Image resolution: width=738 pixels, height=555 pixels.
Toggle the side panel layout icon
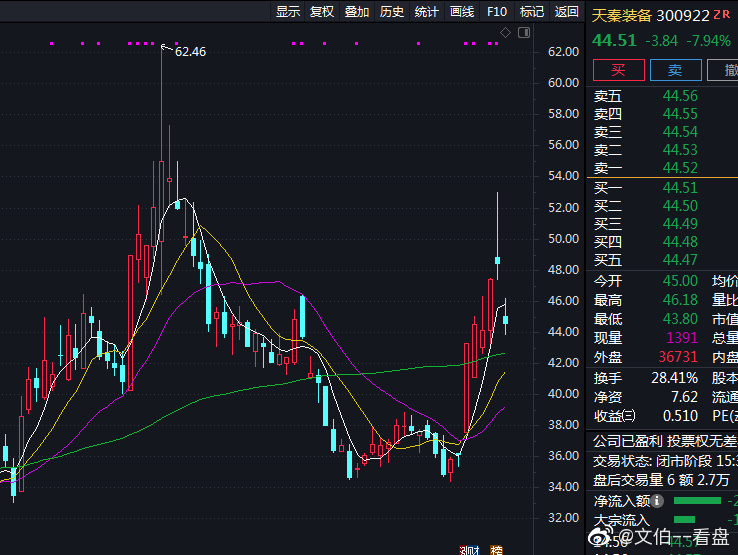[524, 33]
